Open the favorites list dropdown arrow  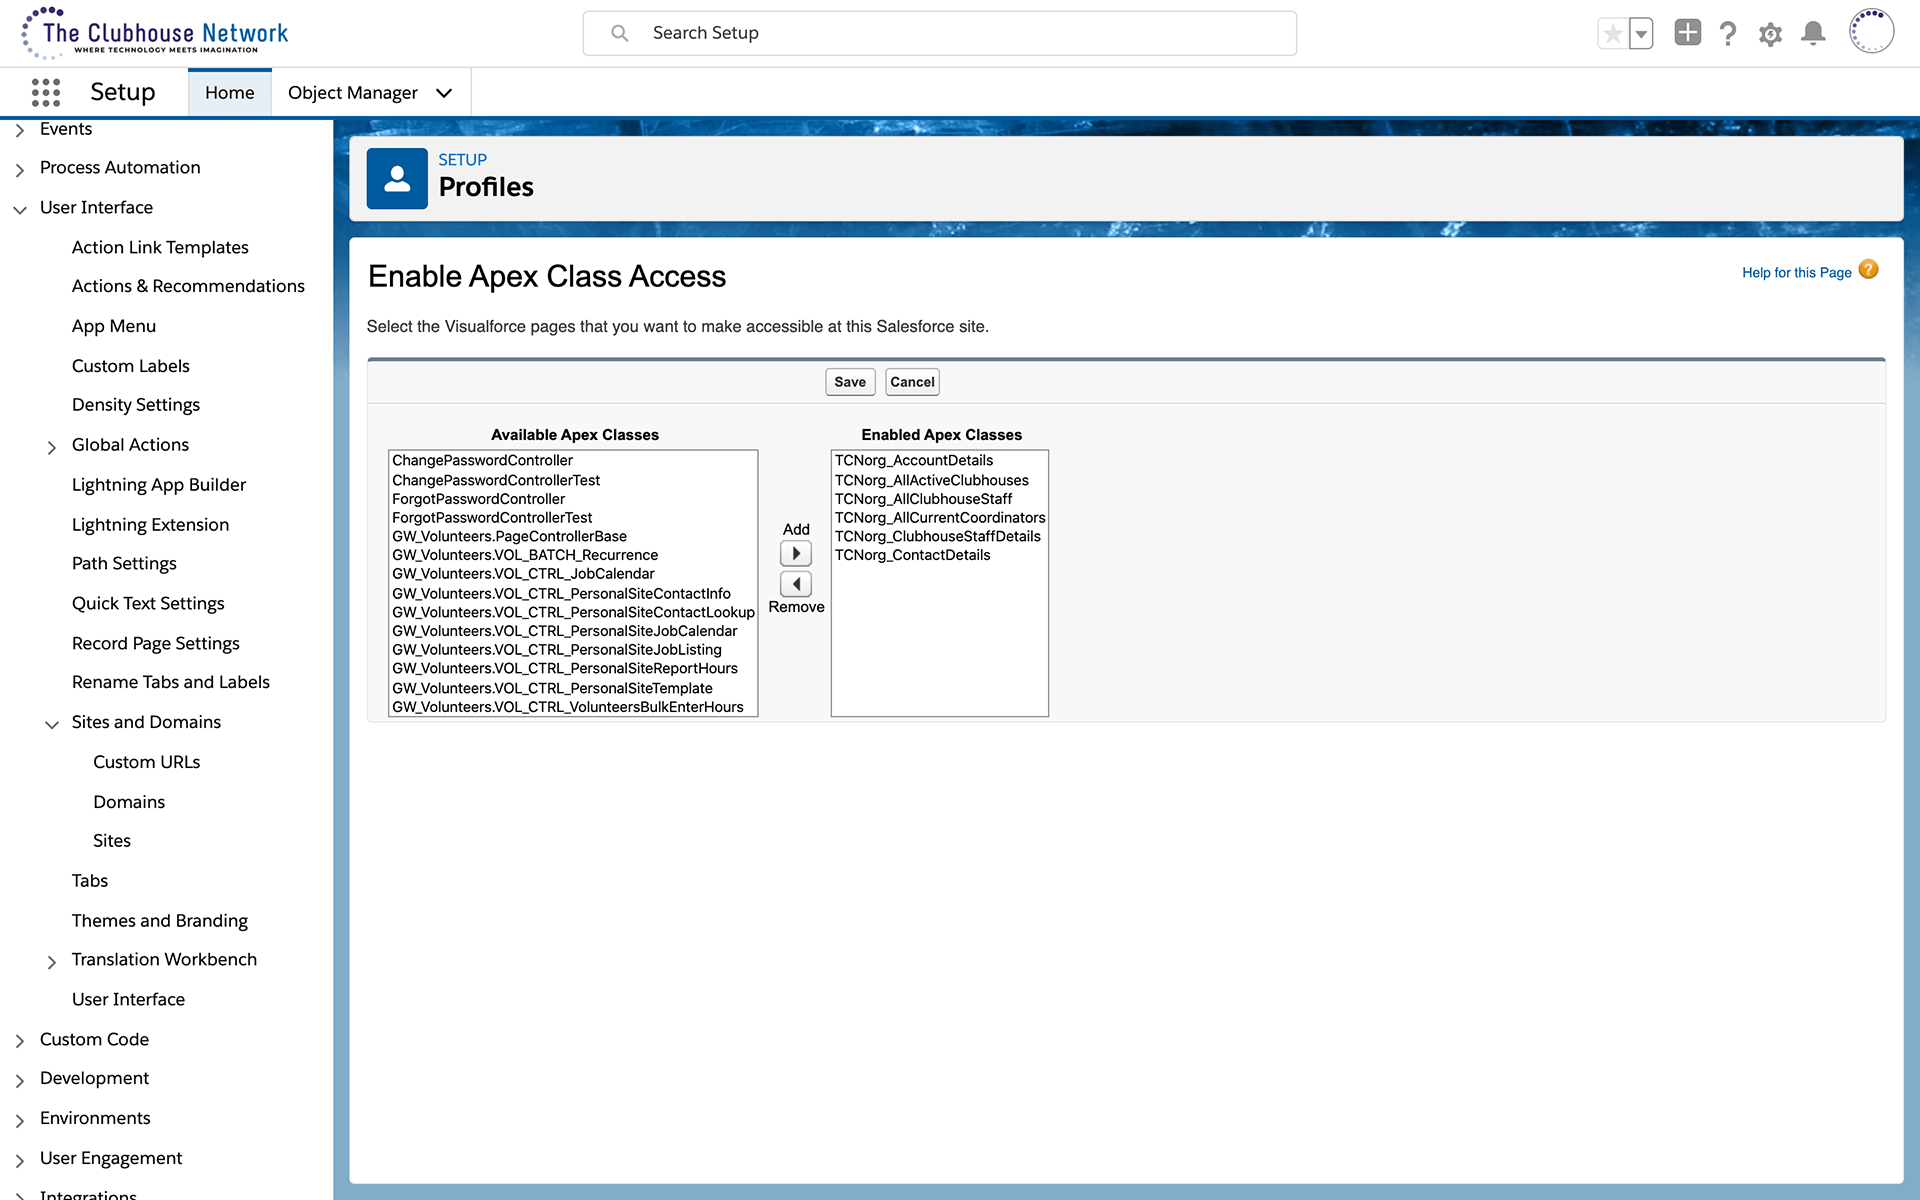1641,34
